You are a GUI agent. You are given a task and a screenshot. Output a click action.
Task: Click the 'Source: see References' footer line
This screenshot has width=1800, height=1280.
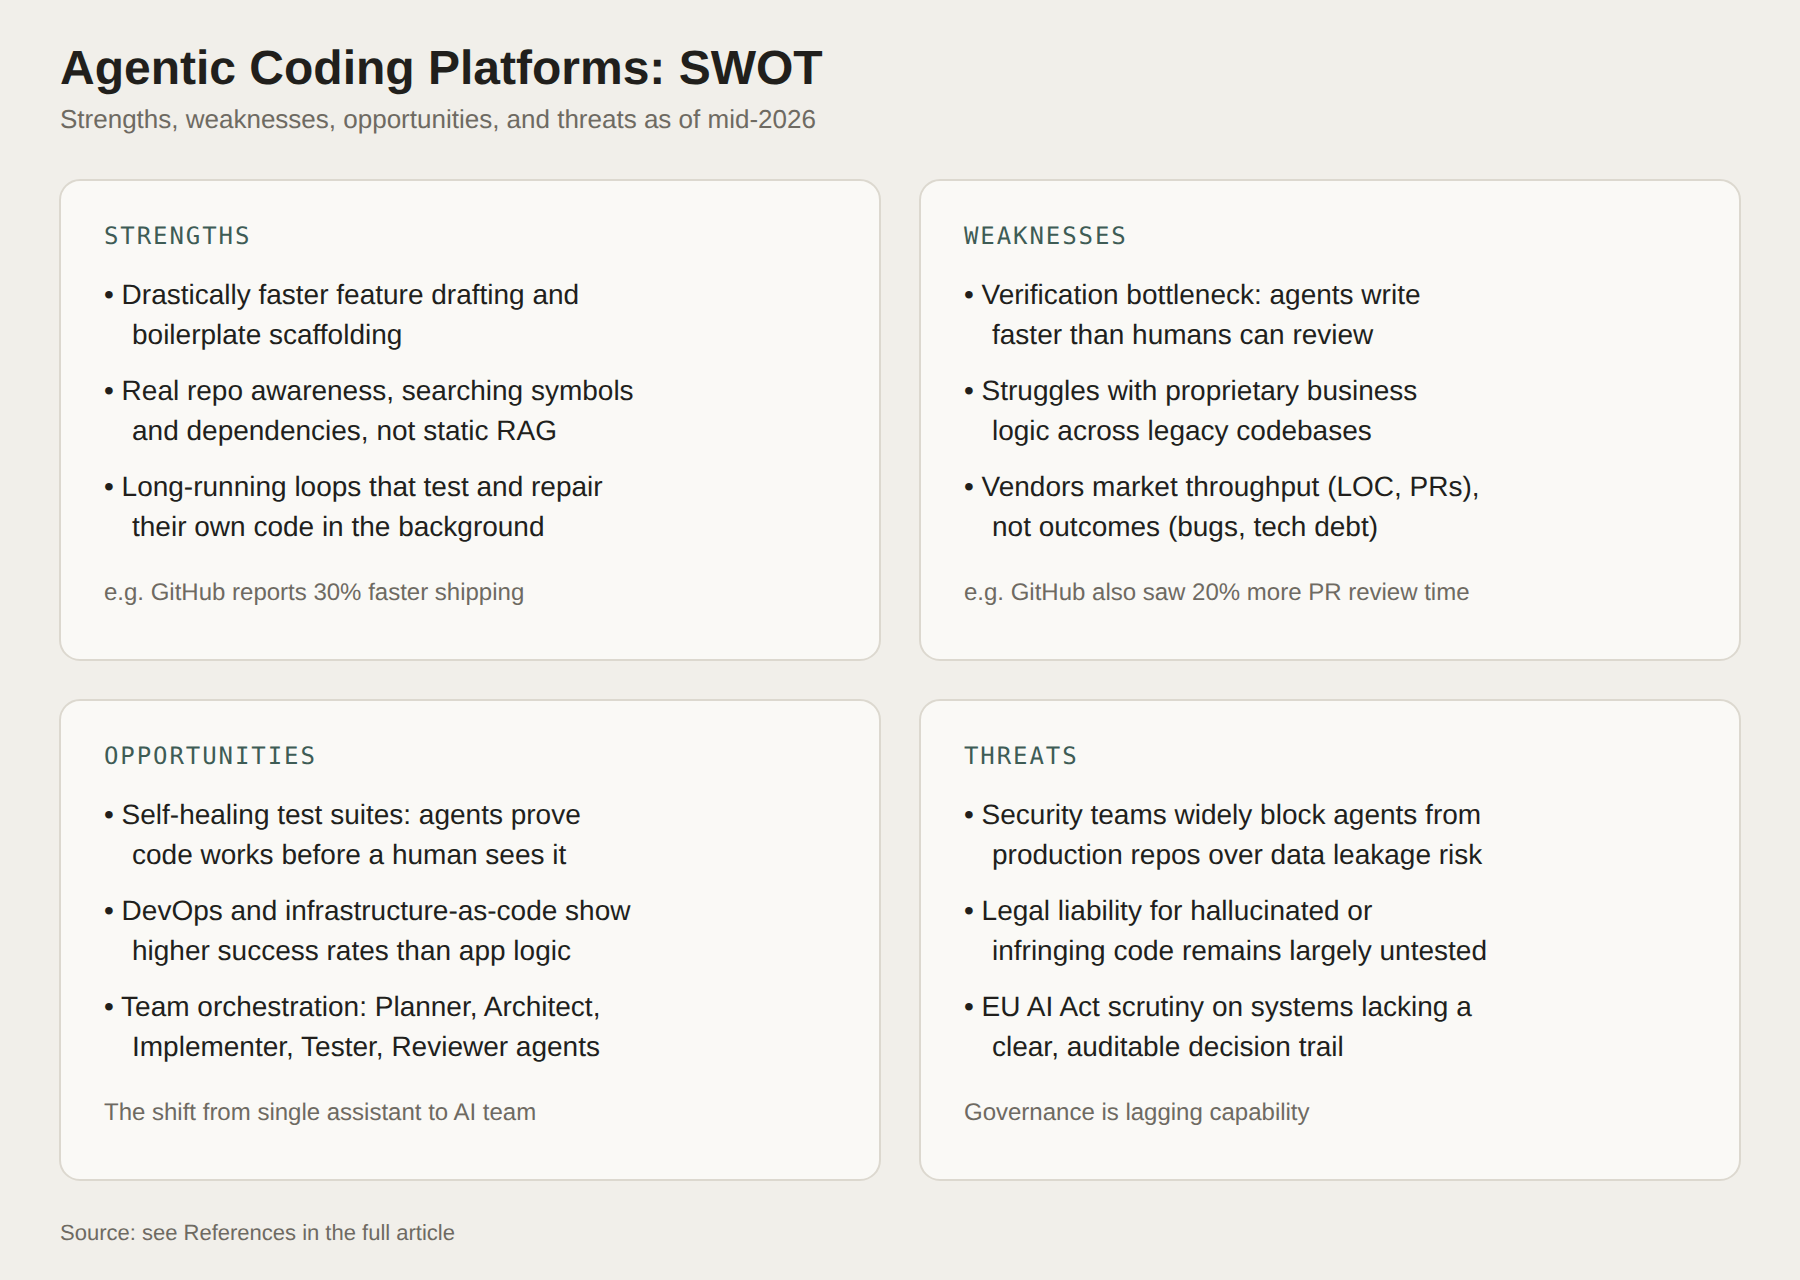tap(257, 1233)
